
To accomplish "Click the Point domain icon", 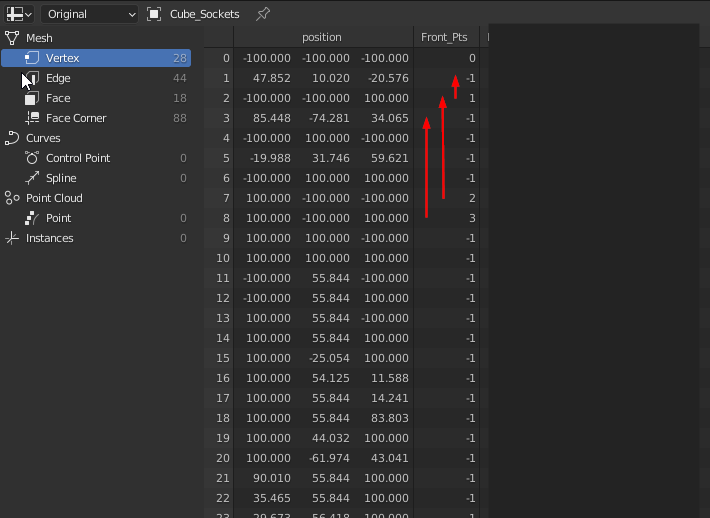I will (32, 218).
